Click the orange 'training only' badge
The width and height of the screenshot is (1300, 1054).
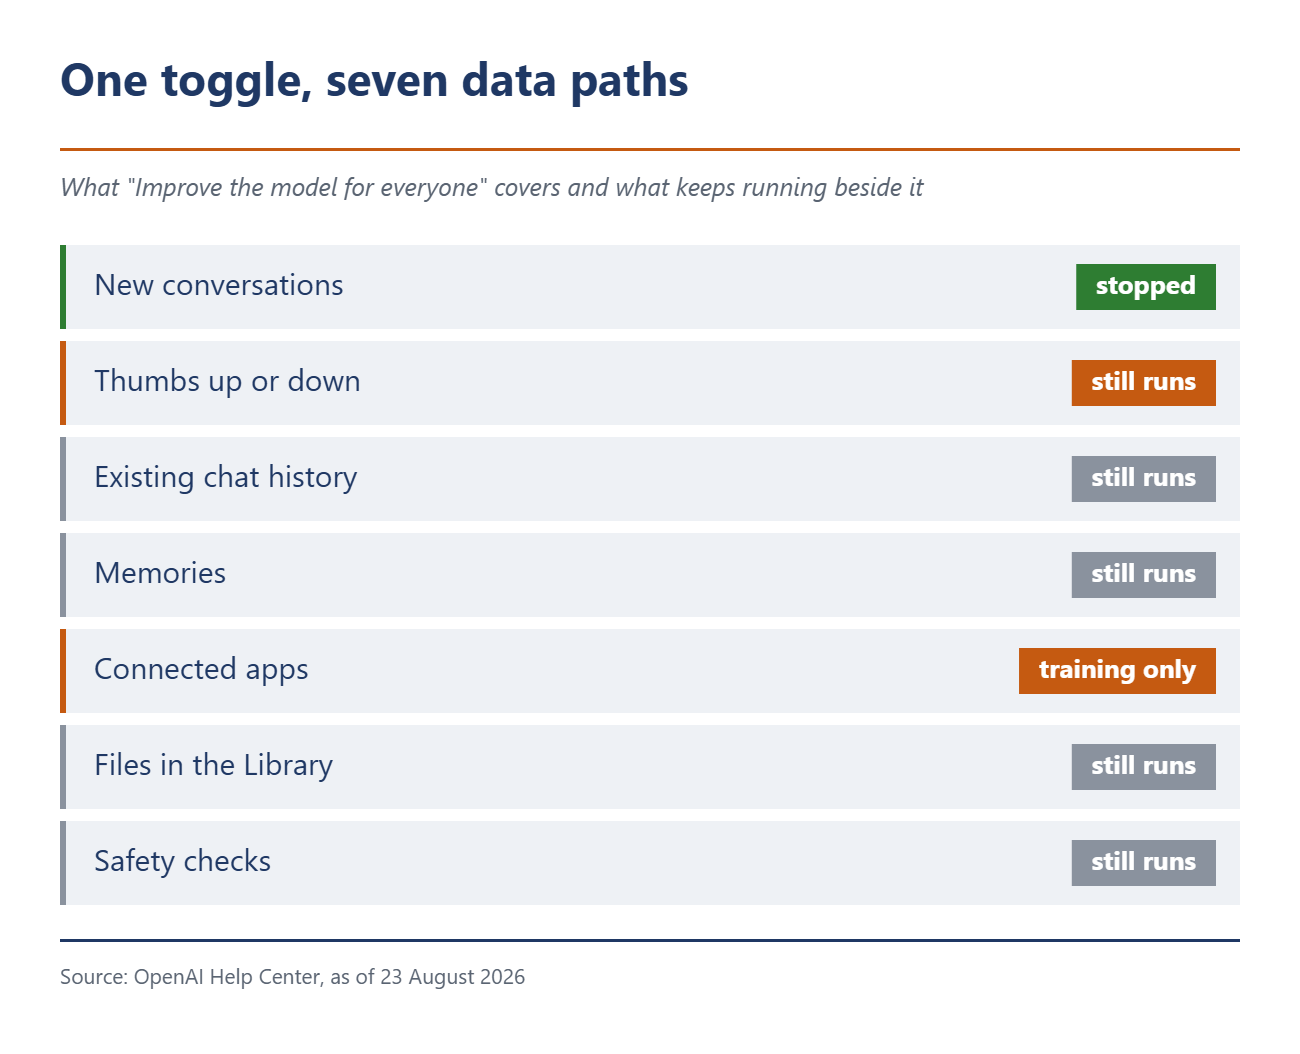1117,671
